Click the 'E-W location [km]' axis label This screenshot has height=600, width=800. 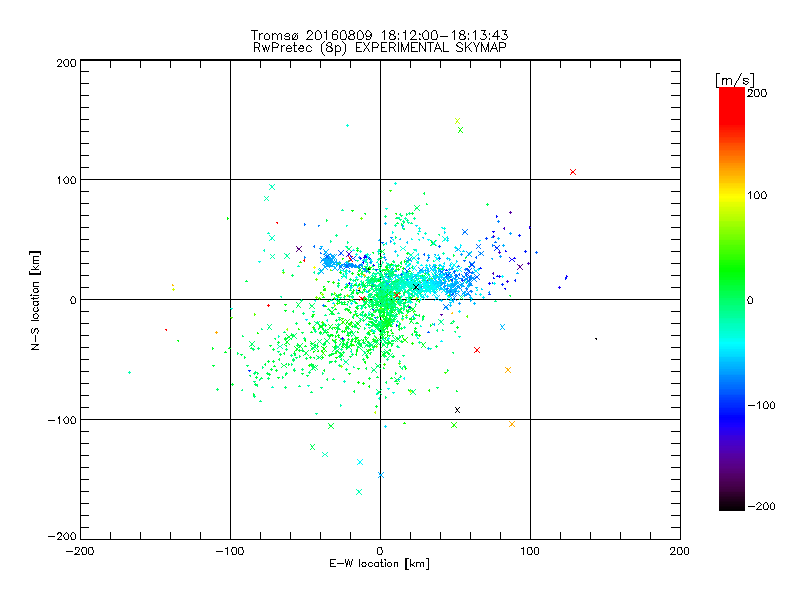click(x=379, y=563)
